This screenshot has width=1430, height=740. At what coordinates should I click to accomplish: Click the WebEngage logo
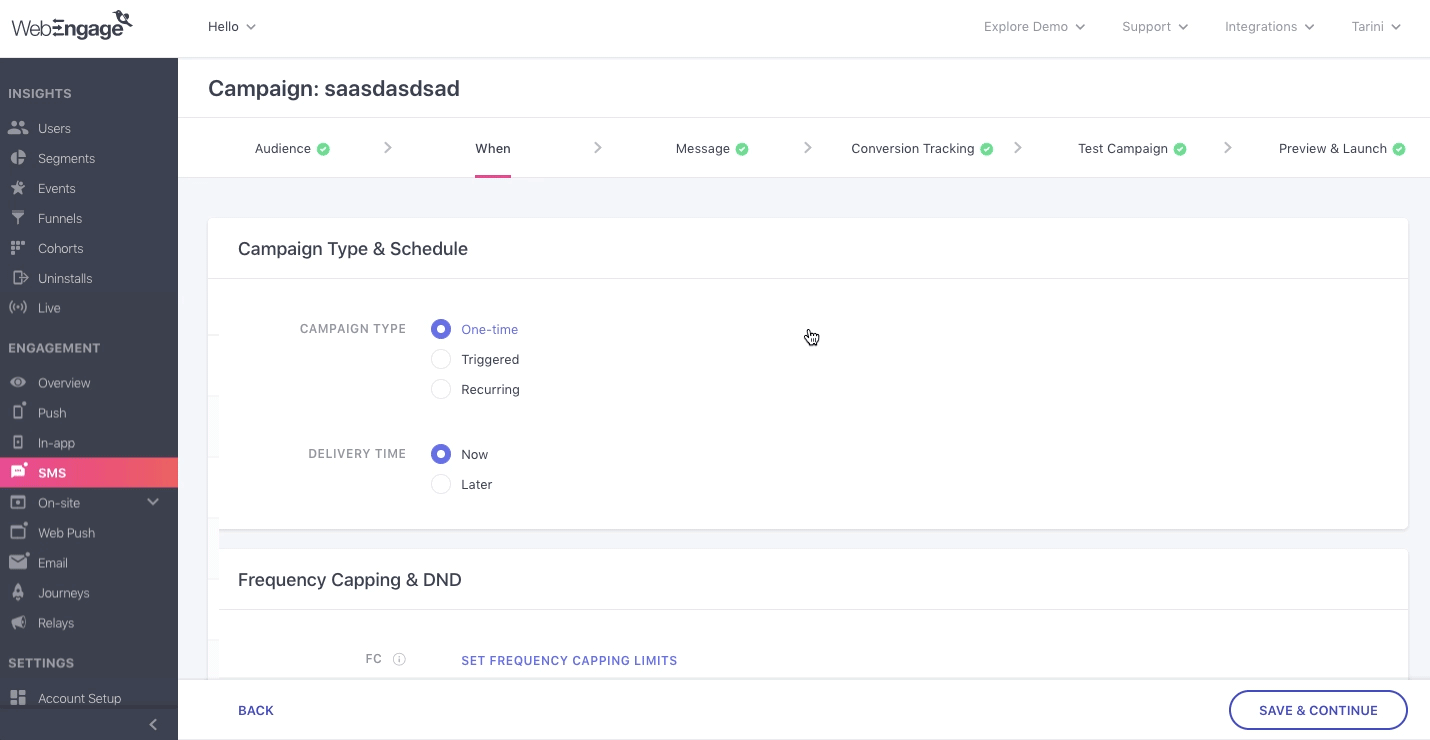pos(72,24)
